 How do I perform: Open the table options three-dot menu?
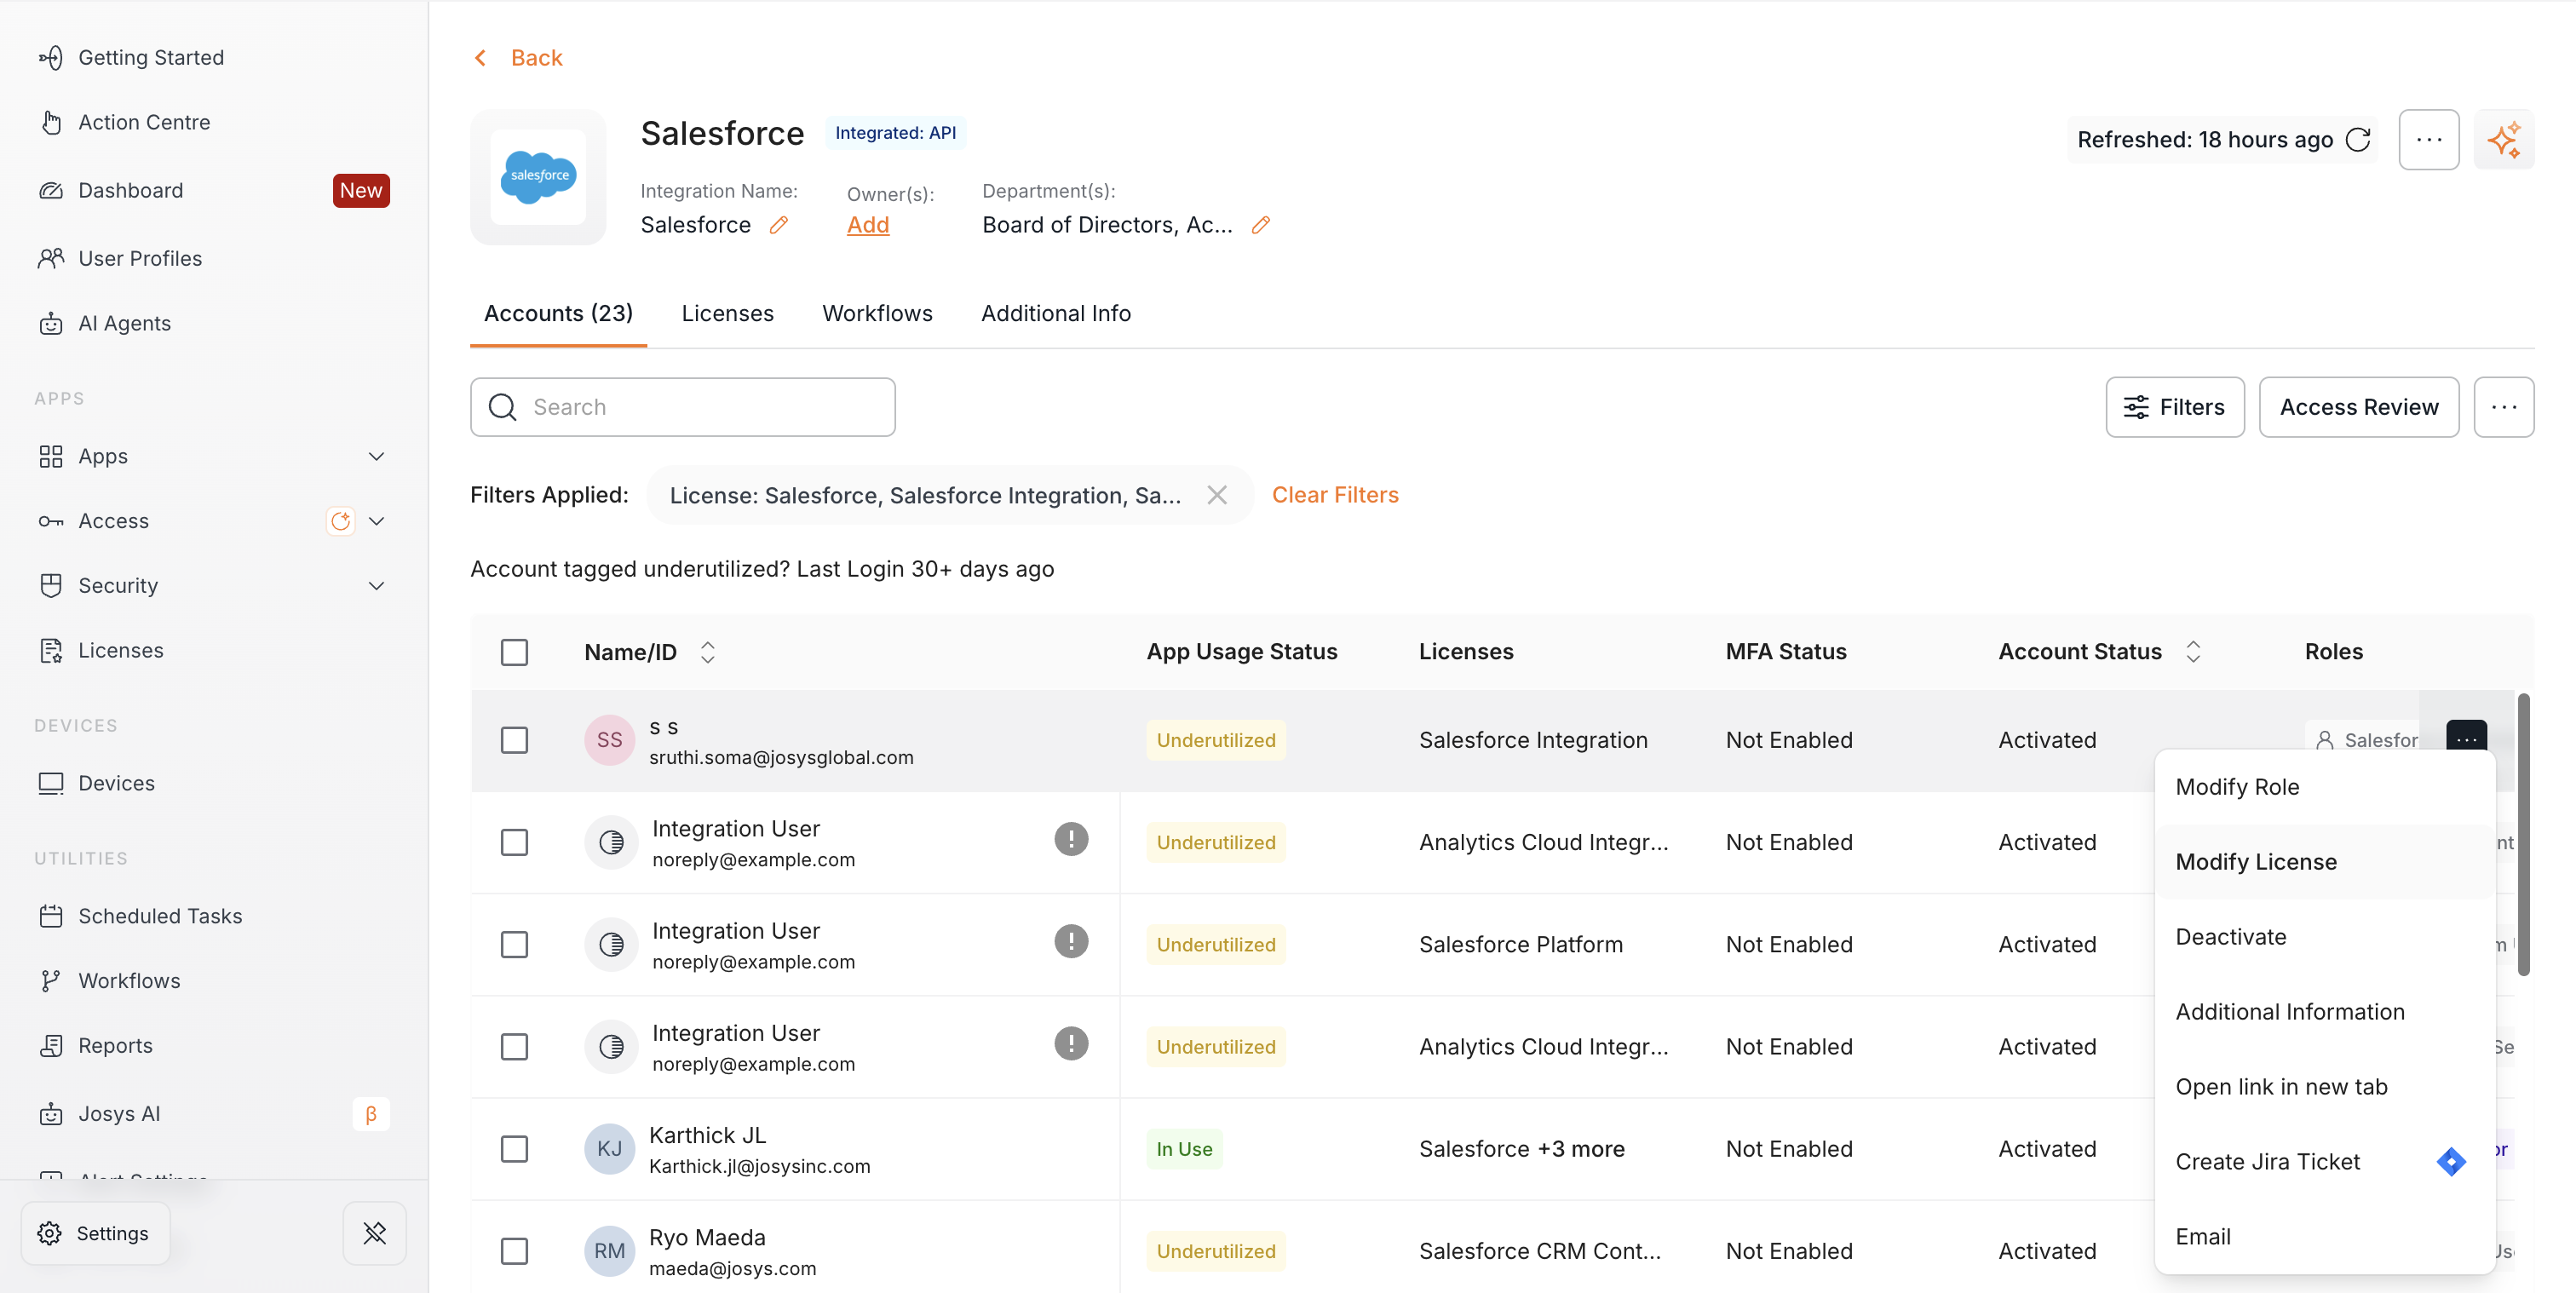point(2504,407)
